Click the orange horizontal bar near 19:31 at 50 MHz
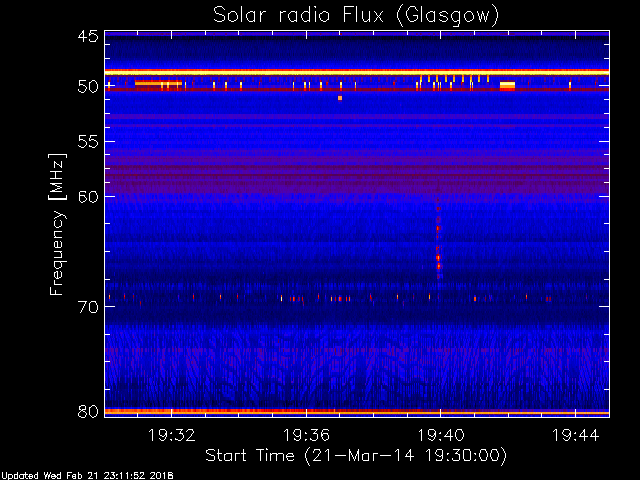 pos(158,84)
